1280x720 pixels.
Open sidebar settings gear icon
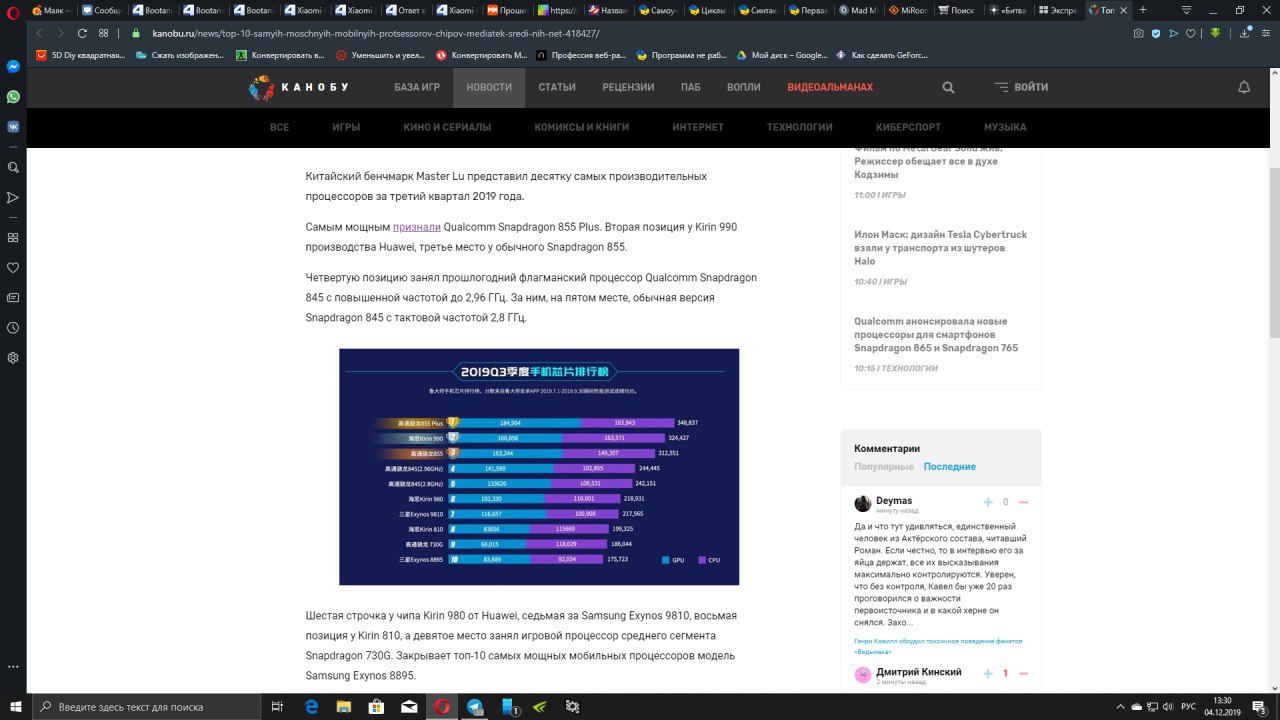[13, 357]
